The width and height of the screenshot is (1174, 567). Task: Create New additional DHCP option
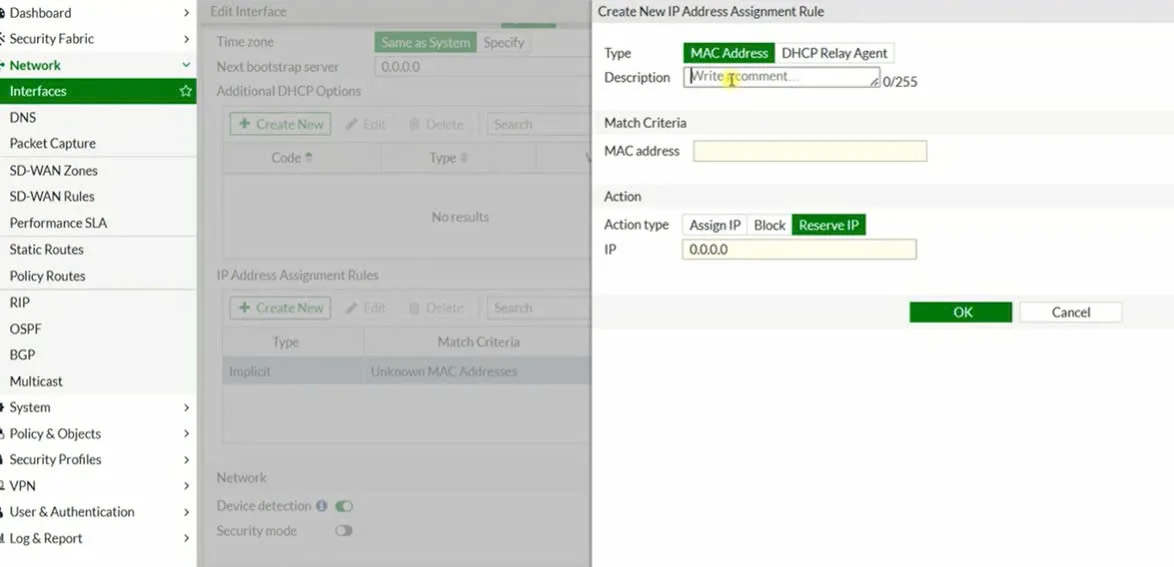(280, 124)
